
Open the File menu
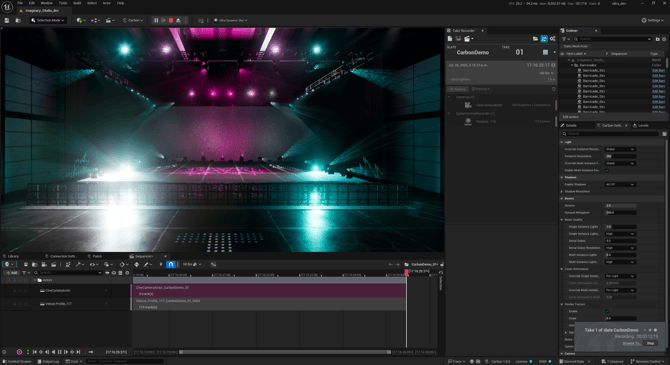[x=20, y=3]
